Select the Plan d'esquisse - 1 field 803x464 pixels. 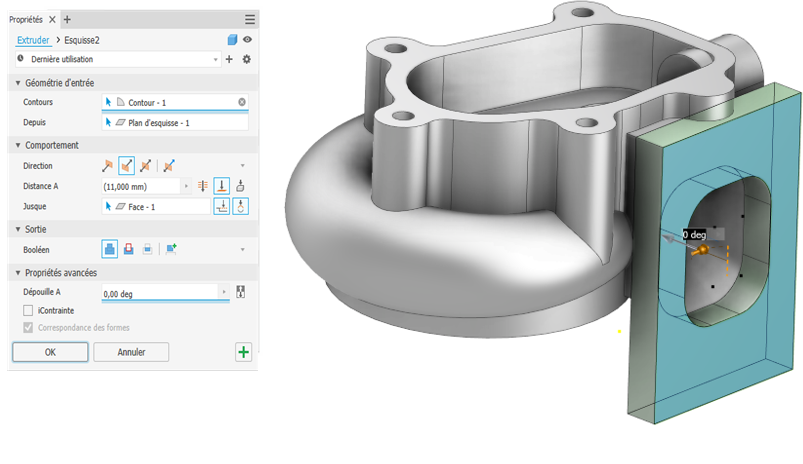175,123
